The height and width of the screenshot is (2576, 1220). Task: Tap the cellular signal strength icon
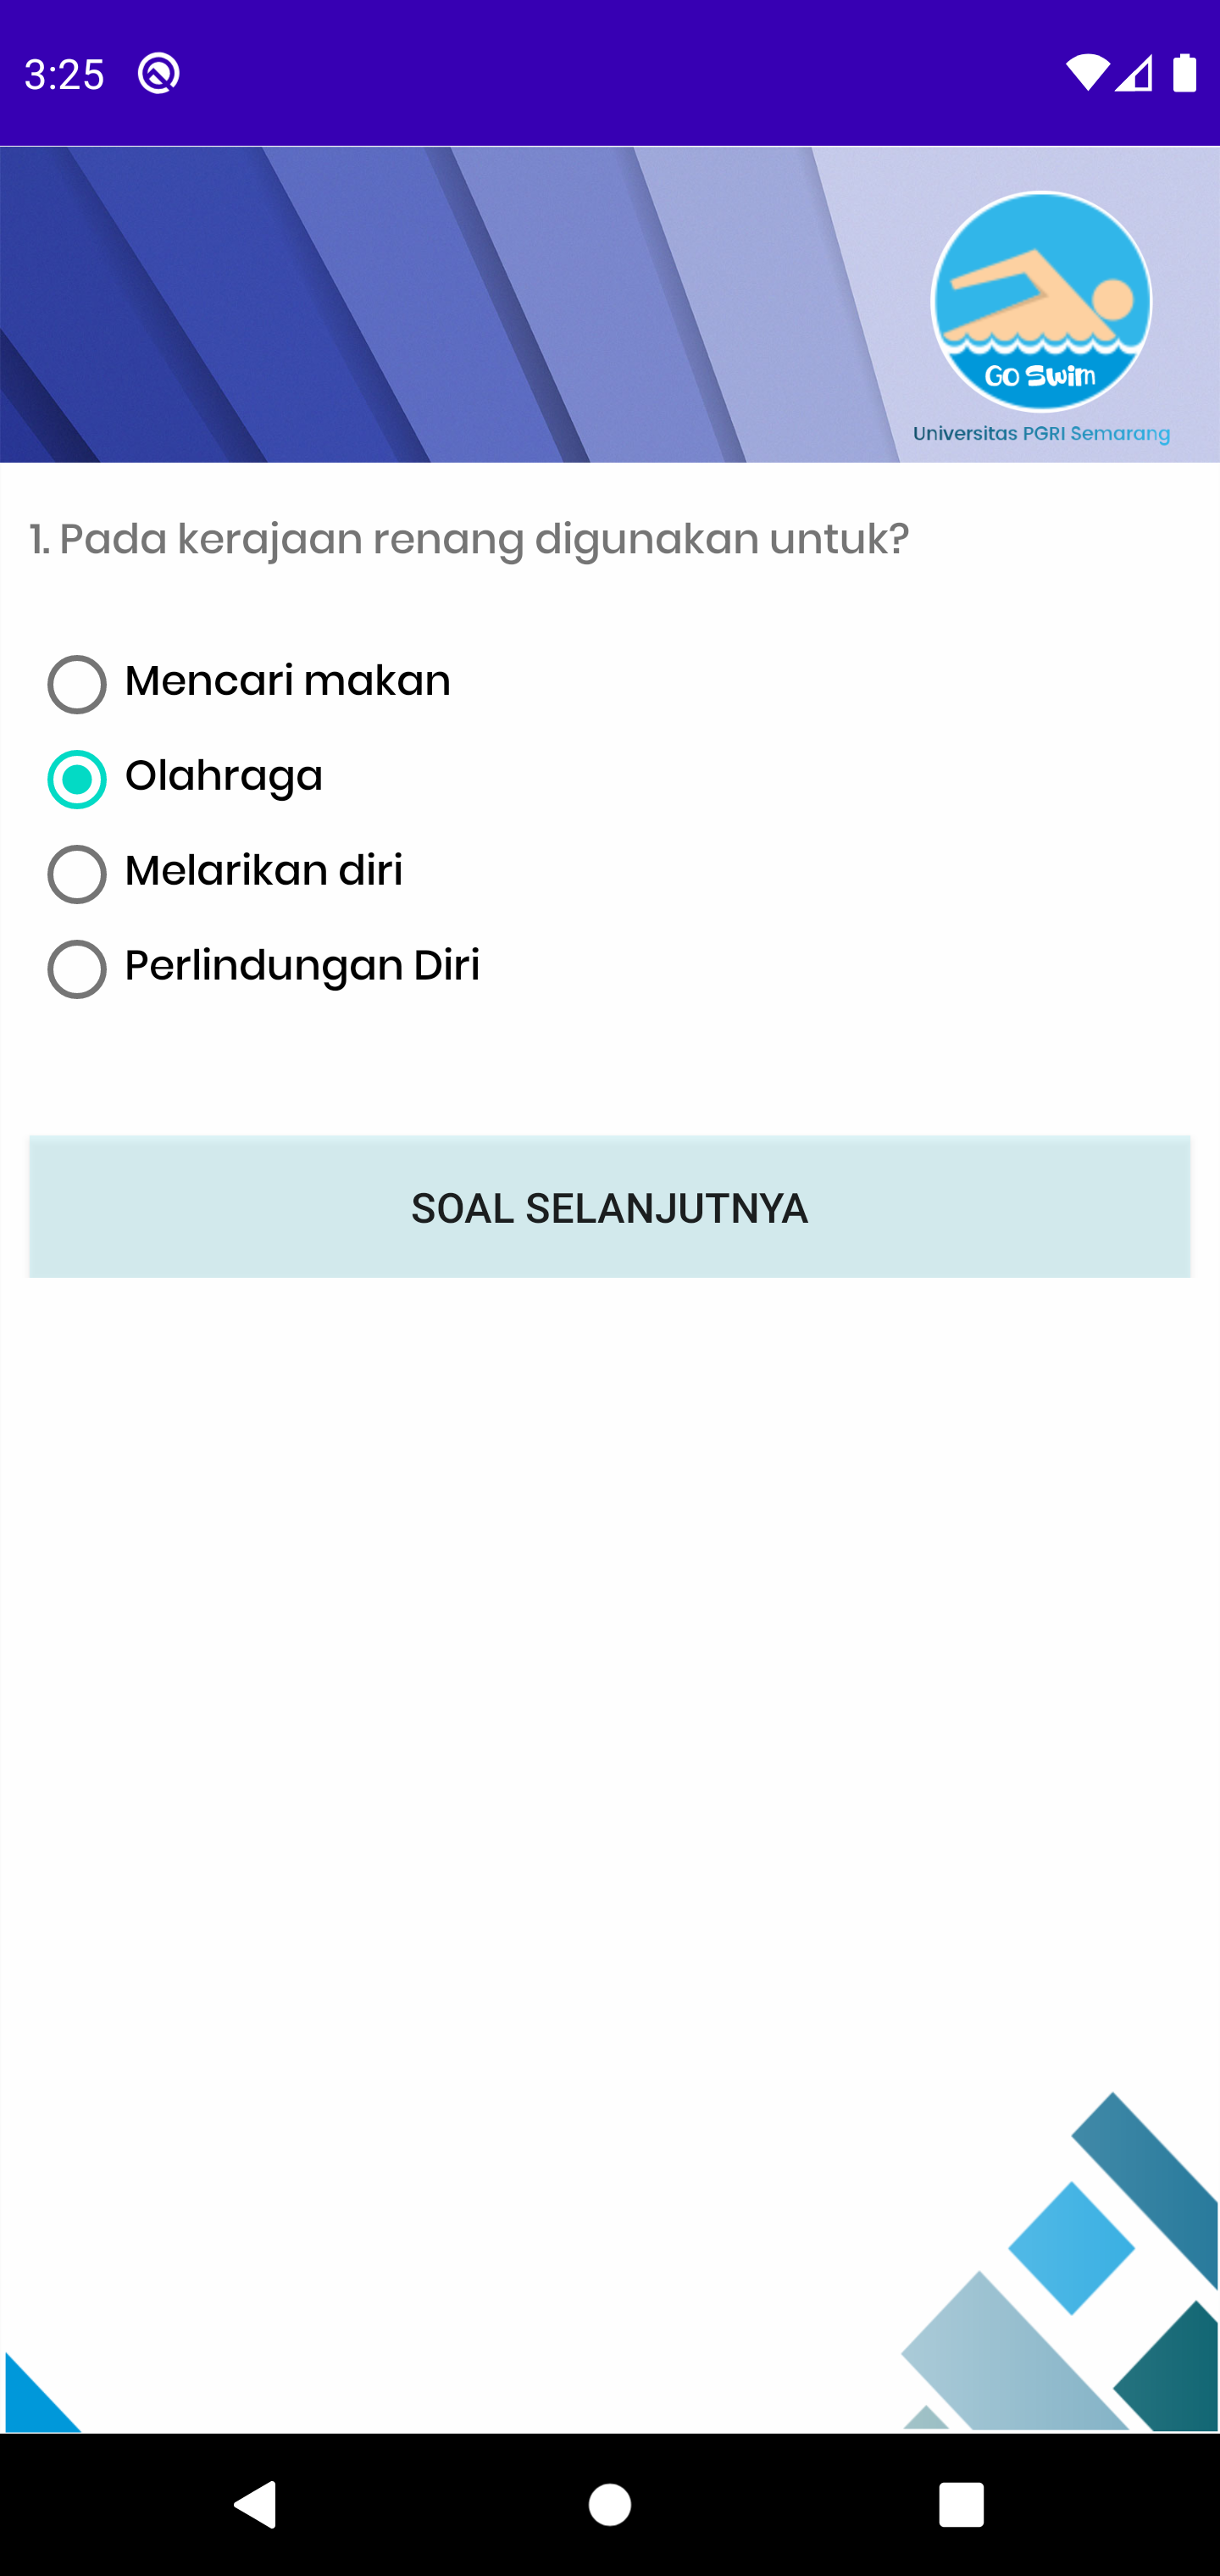point(1135,73)
